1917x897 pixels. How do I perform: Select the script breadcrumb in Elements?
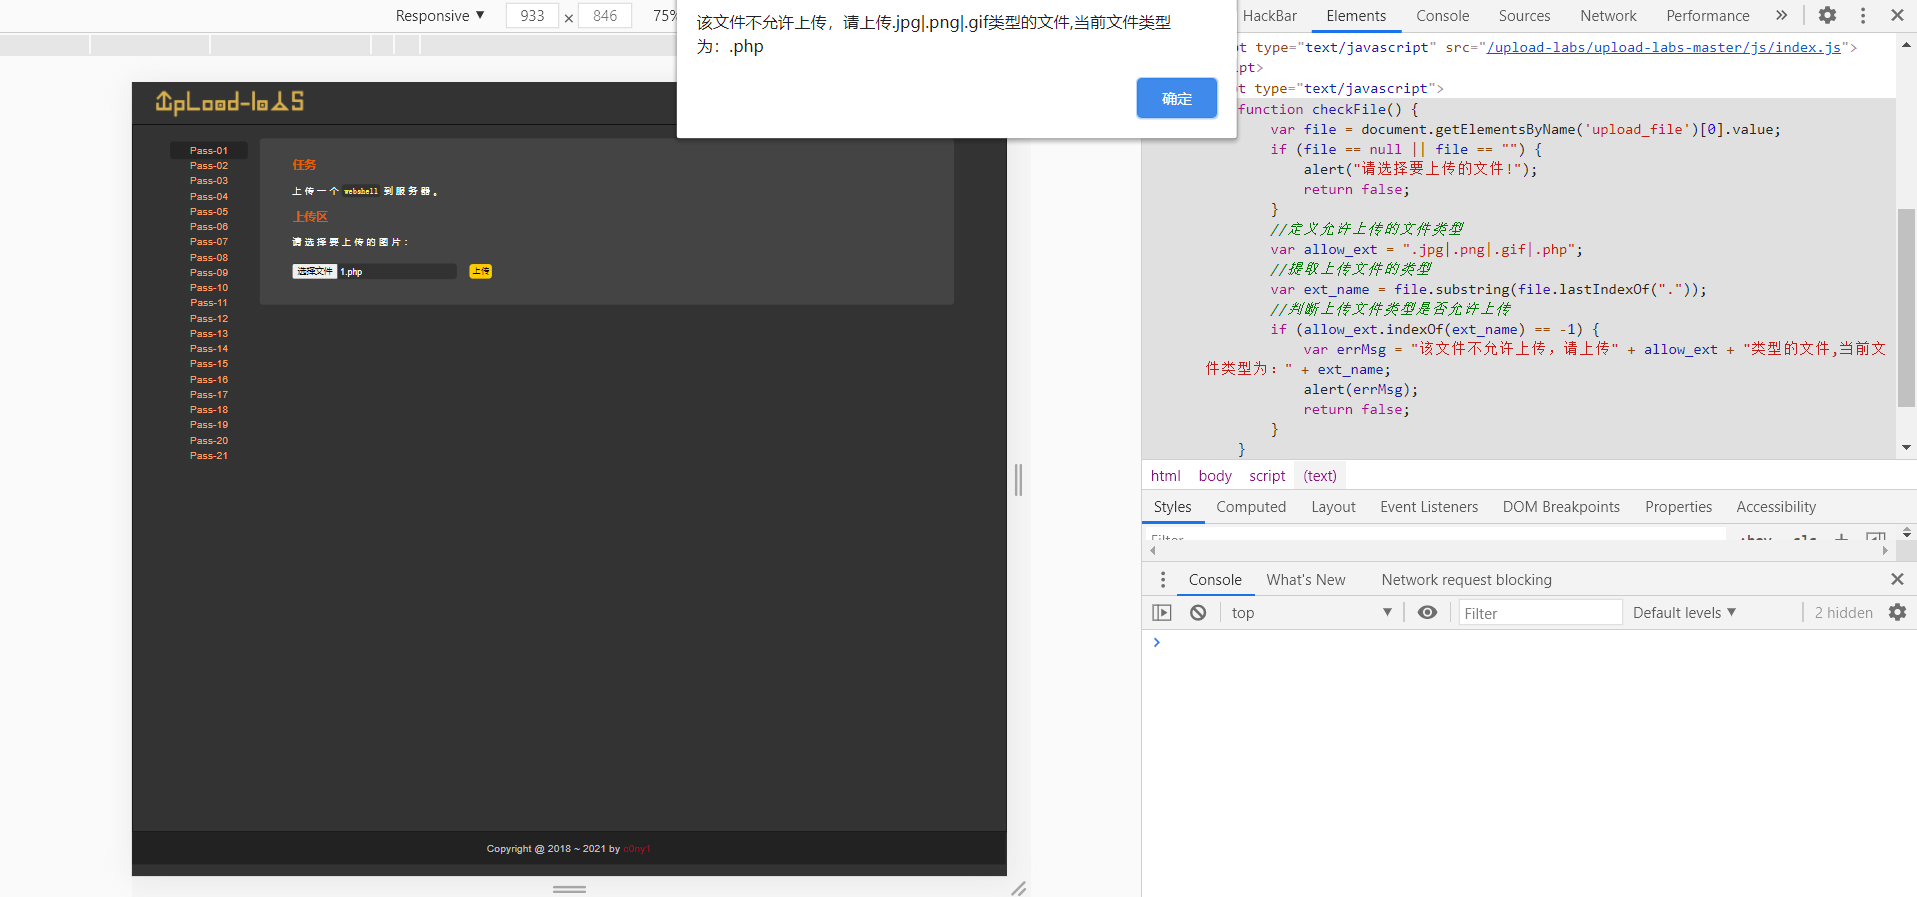point(1267,476)
